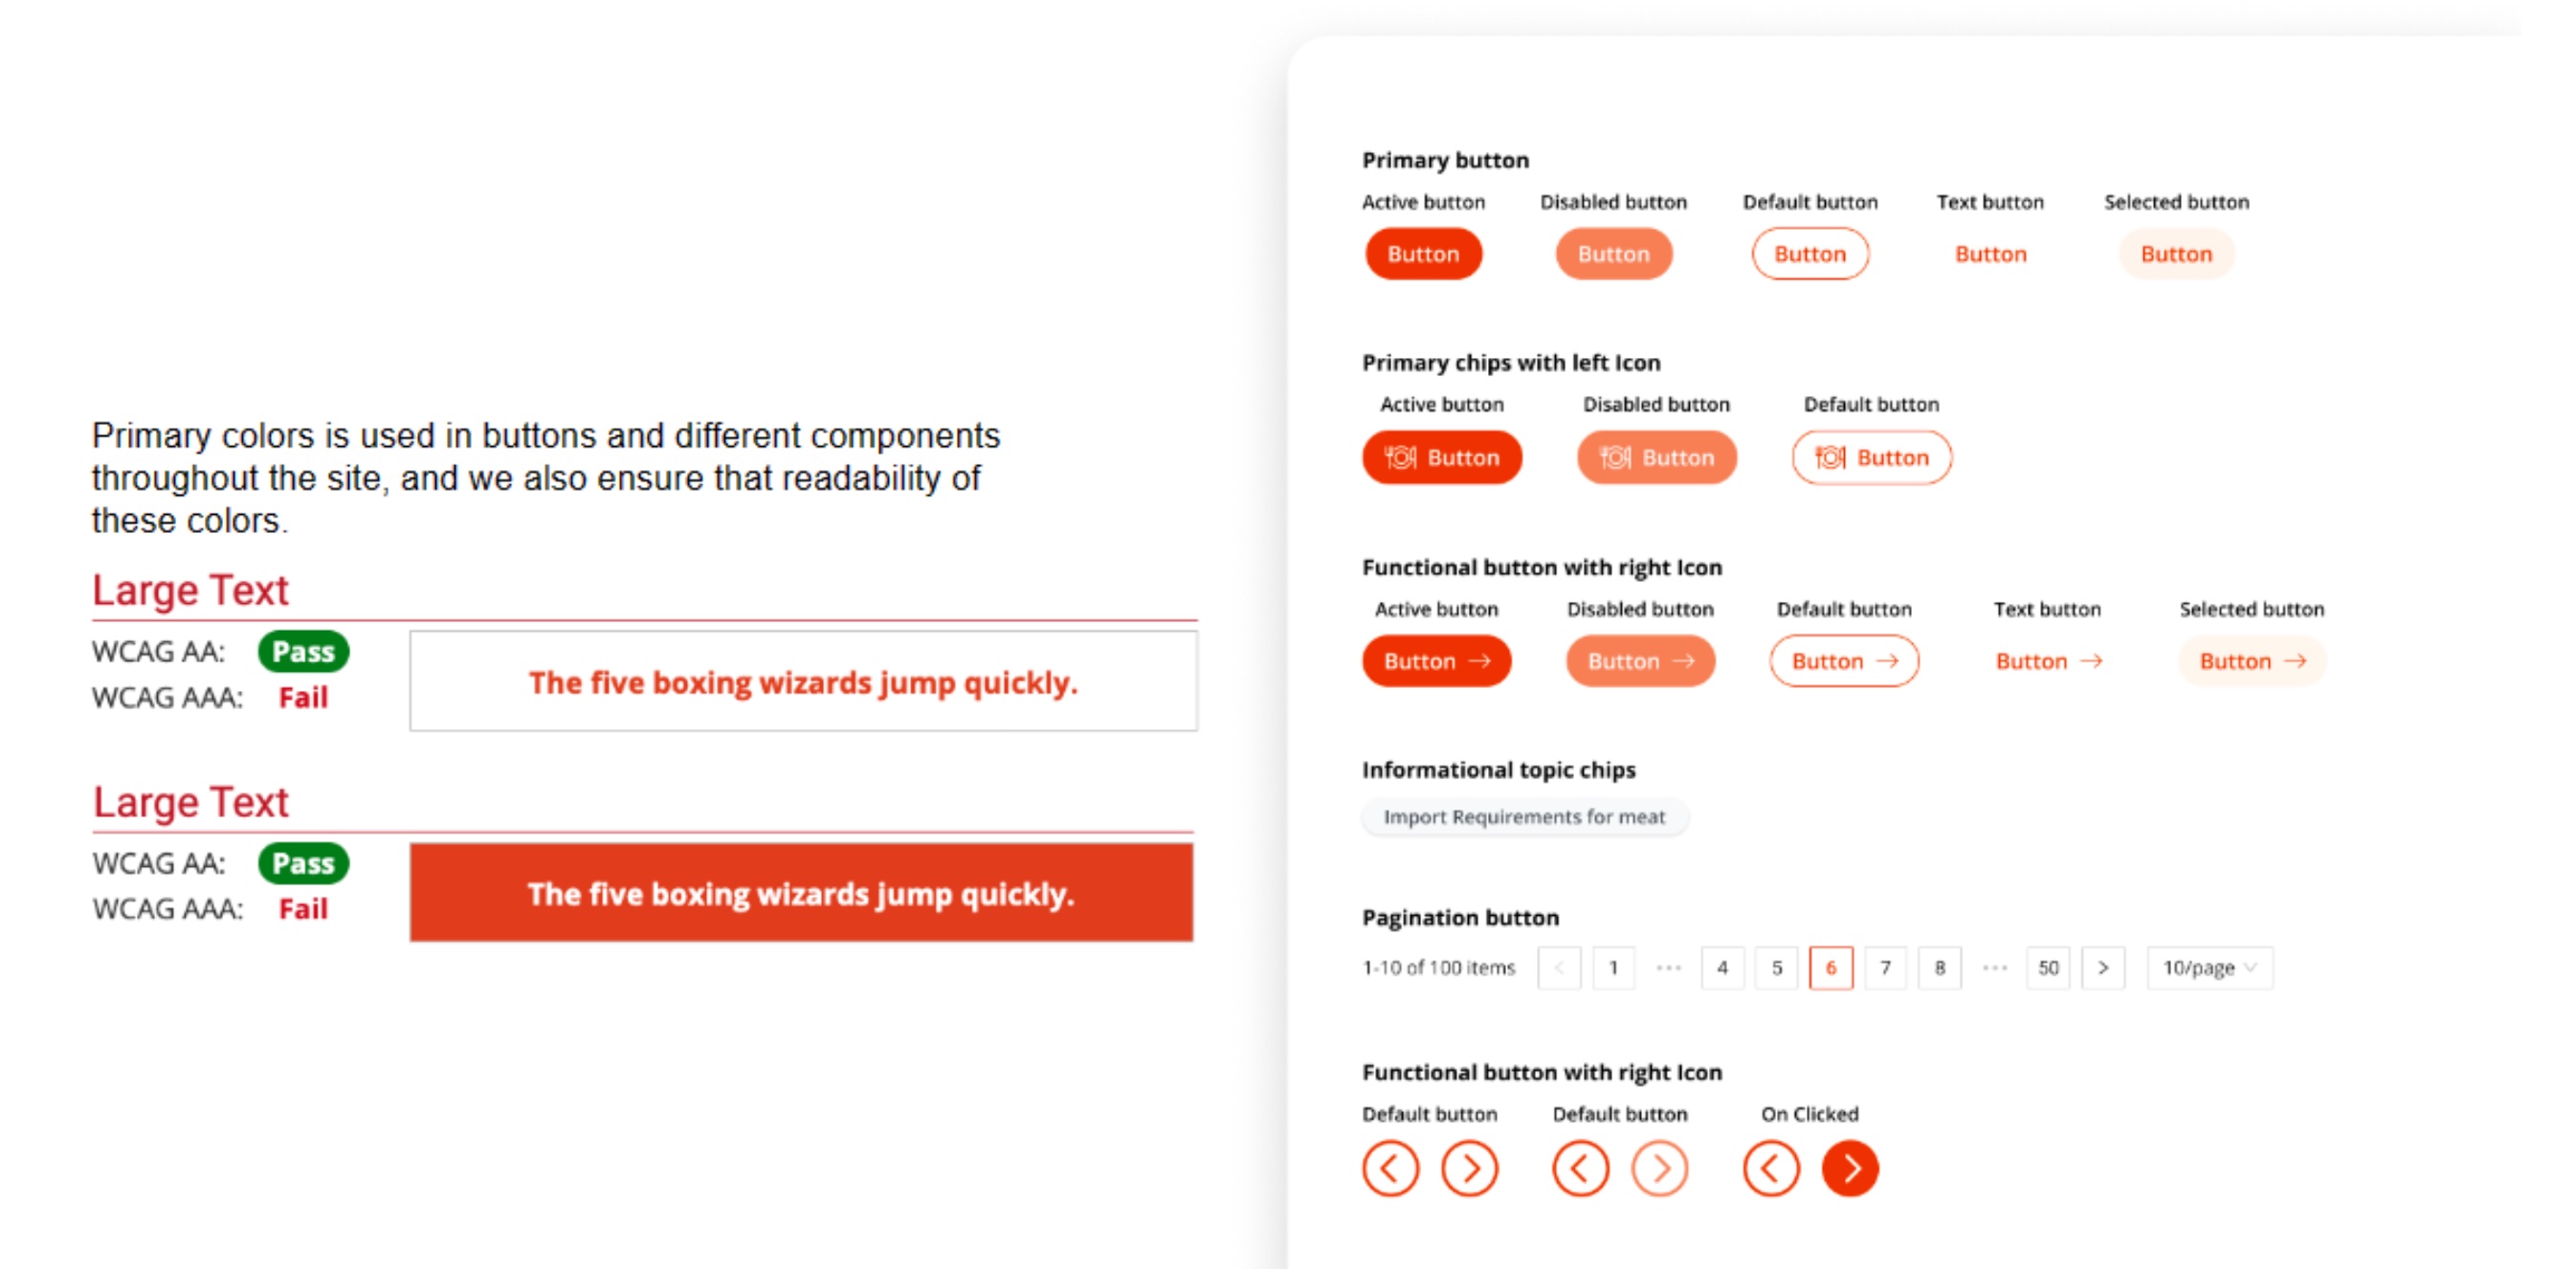
Task: Click the Text button with right arrow
Action: (x=2047, y=661)
